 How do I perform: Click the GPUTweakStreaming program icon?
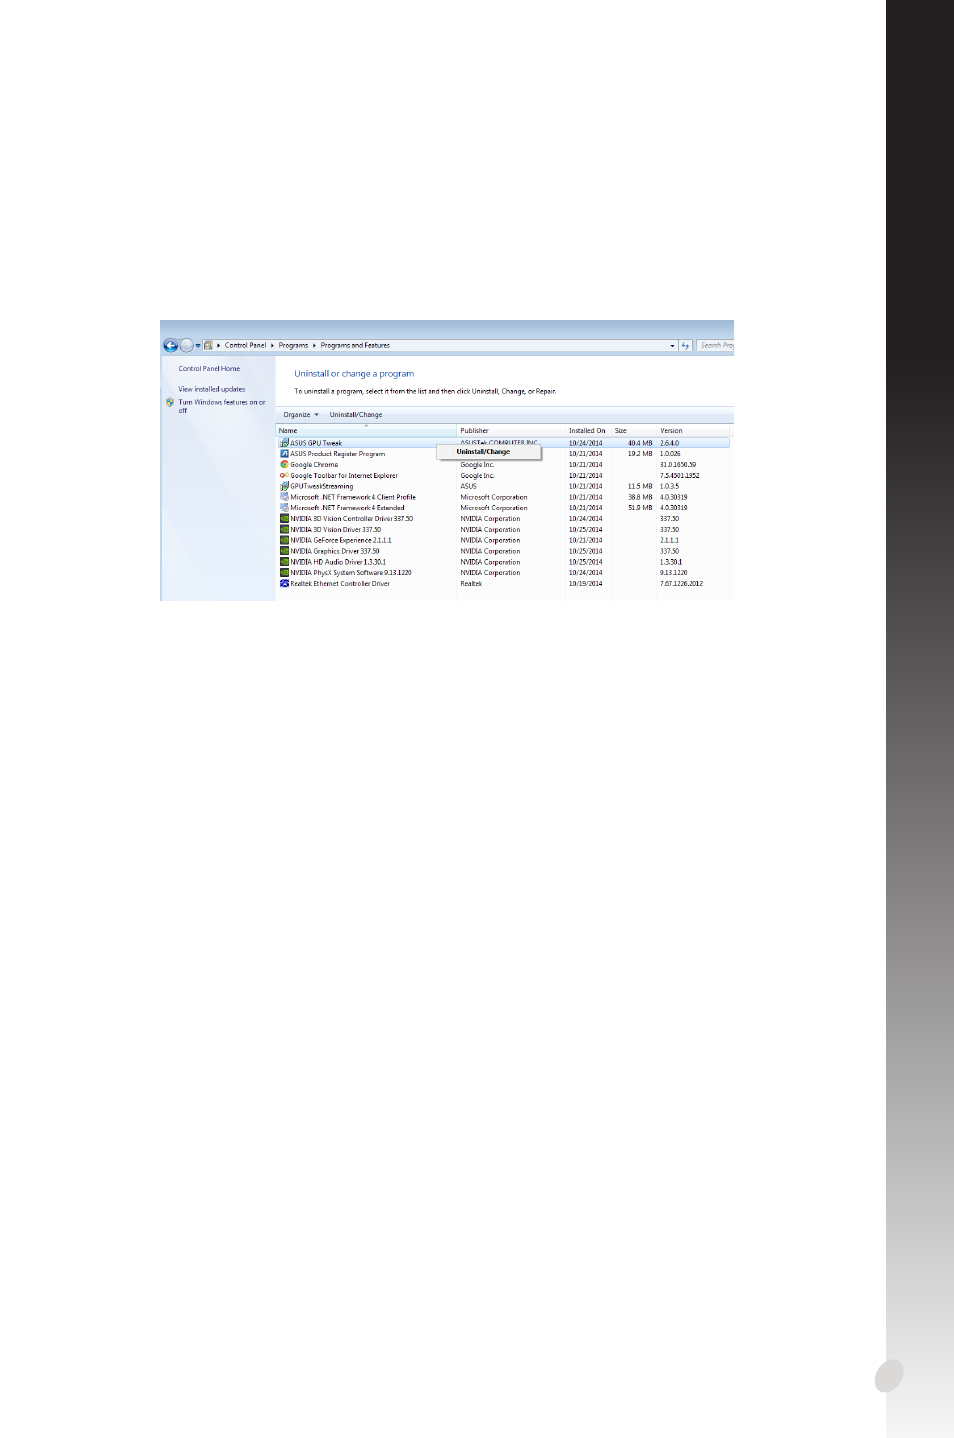(284, 486)
